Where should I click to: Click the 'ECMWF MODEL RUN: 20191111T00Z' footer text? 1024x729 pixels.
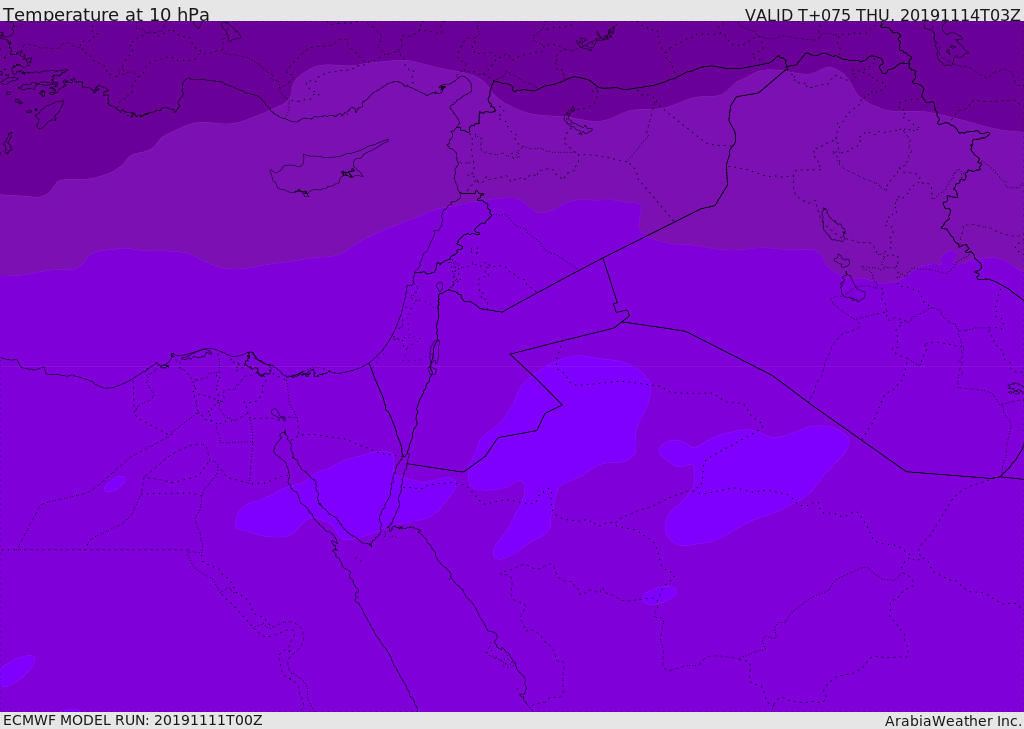(133, 720)
